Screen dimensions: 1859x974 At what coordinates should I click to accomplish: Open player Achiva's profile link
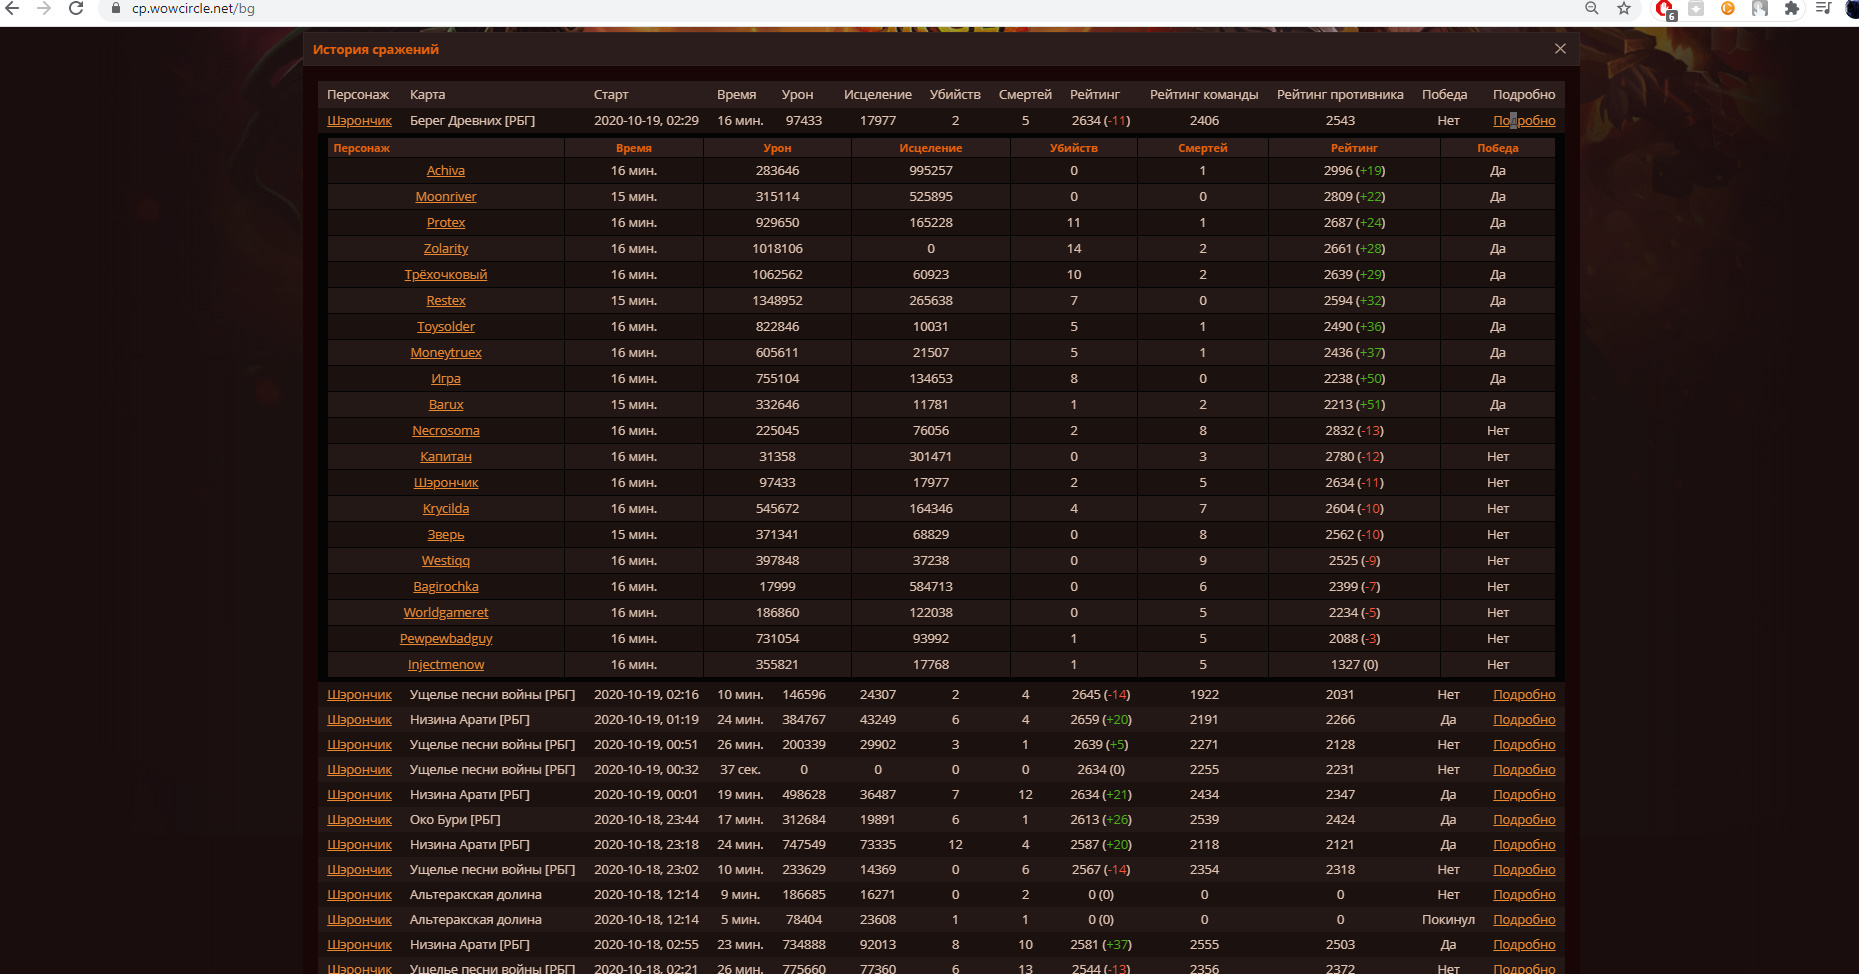(445, 171)
